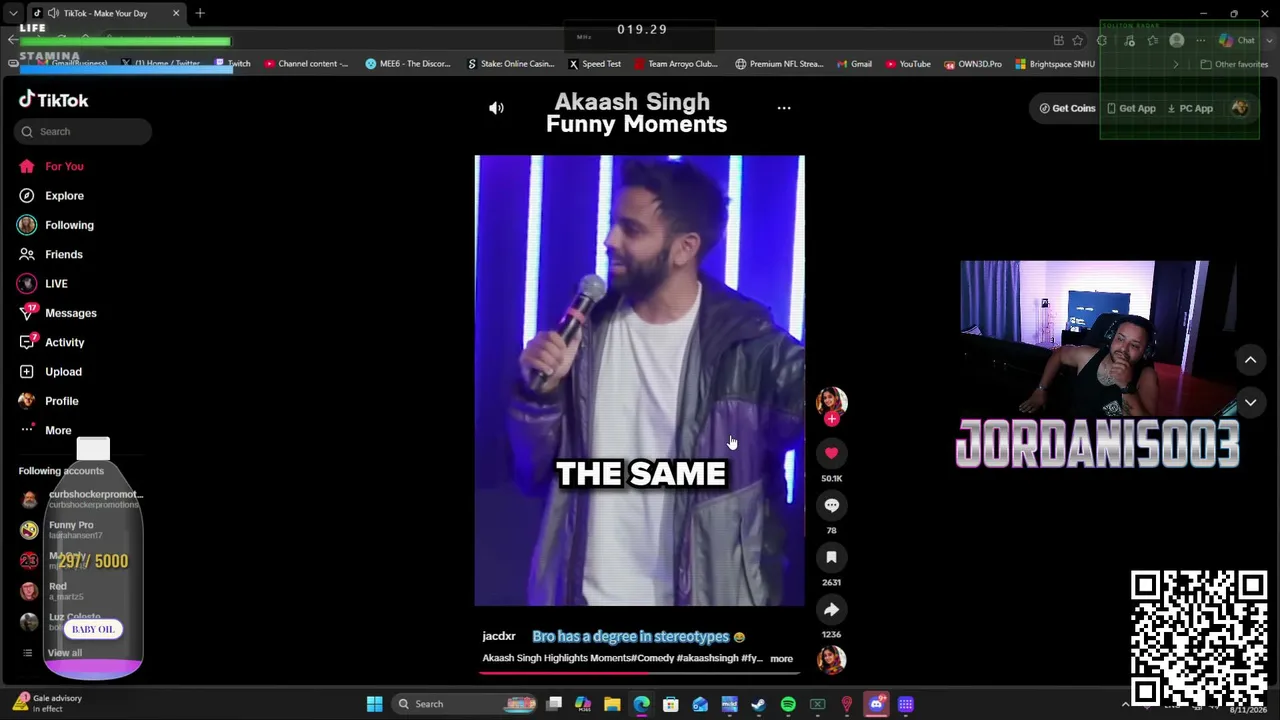Screen dimensions: 1280x720
Task: Open the creator's avatar beside the video
Action: (x=831, y=401)
